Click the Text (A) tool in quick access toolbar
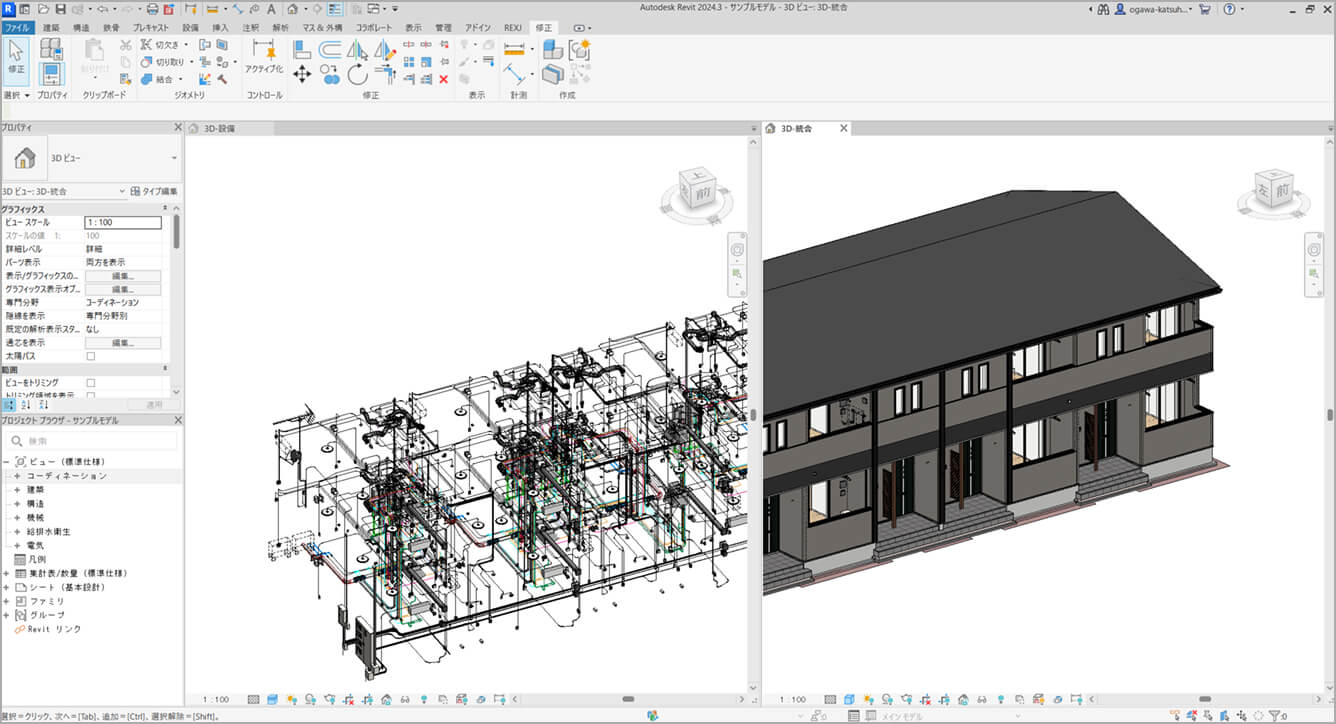Viewport: 1336px width, 724px height. (x=270, y=8)
